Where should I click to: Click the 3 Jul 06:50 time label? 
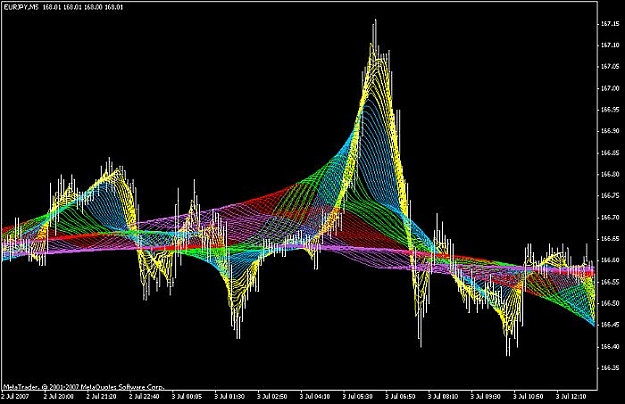point(400,397)
